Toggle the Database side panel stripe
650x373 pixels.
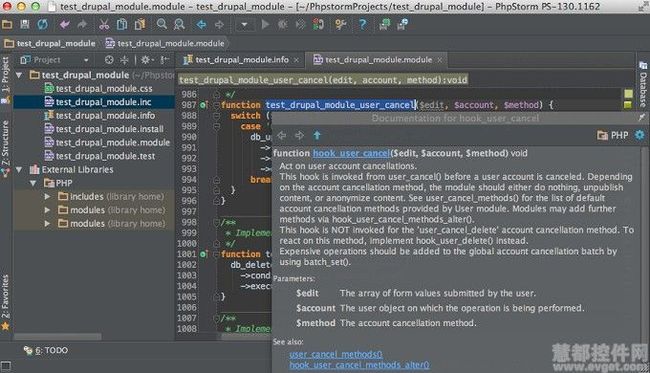pos(643,85)
